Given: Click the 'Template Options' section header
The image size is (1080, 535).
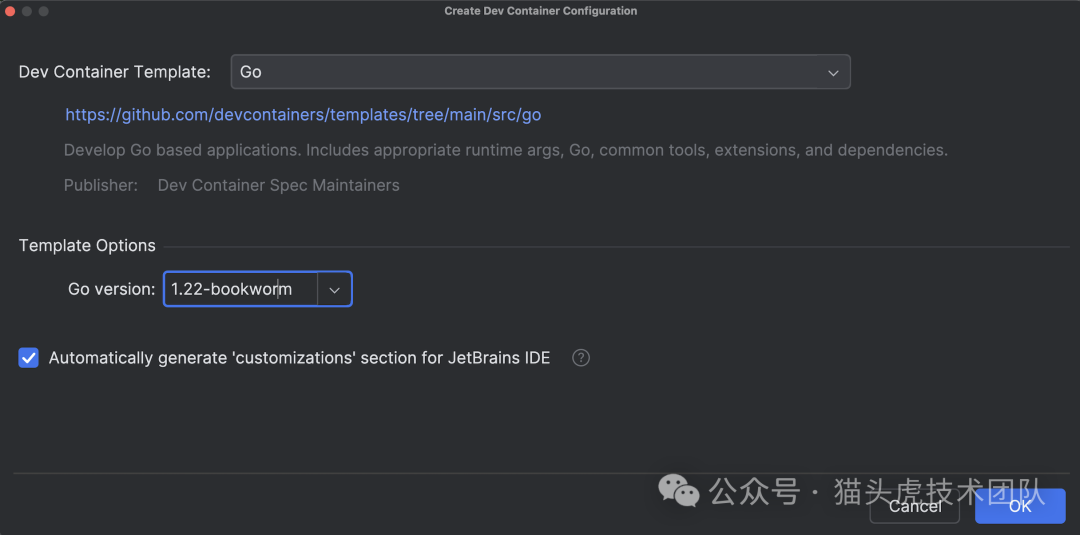Looking at the screenshot, I should click(x=87, y=246).
